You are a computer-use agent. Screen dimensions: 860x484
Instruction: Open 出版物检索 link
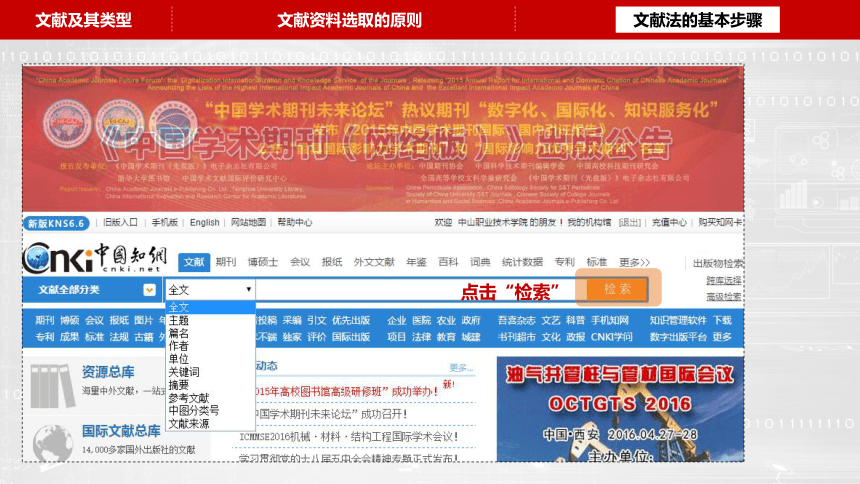pyautogui.click(x=718, y=263)
